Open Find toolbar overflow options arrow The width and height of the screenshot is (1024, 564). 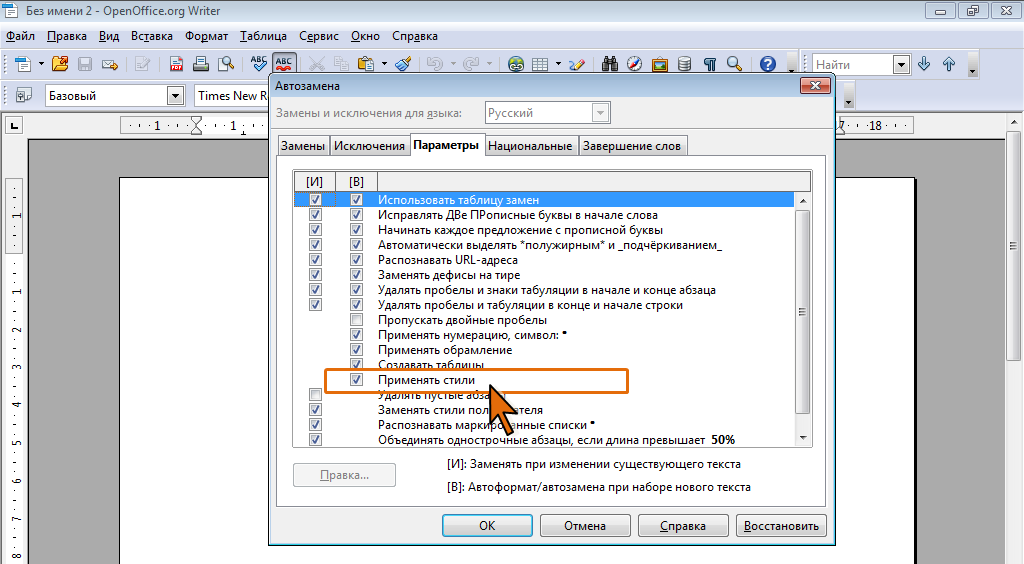pyautogui.click(x=972, y=65)
